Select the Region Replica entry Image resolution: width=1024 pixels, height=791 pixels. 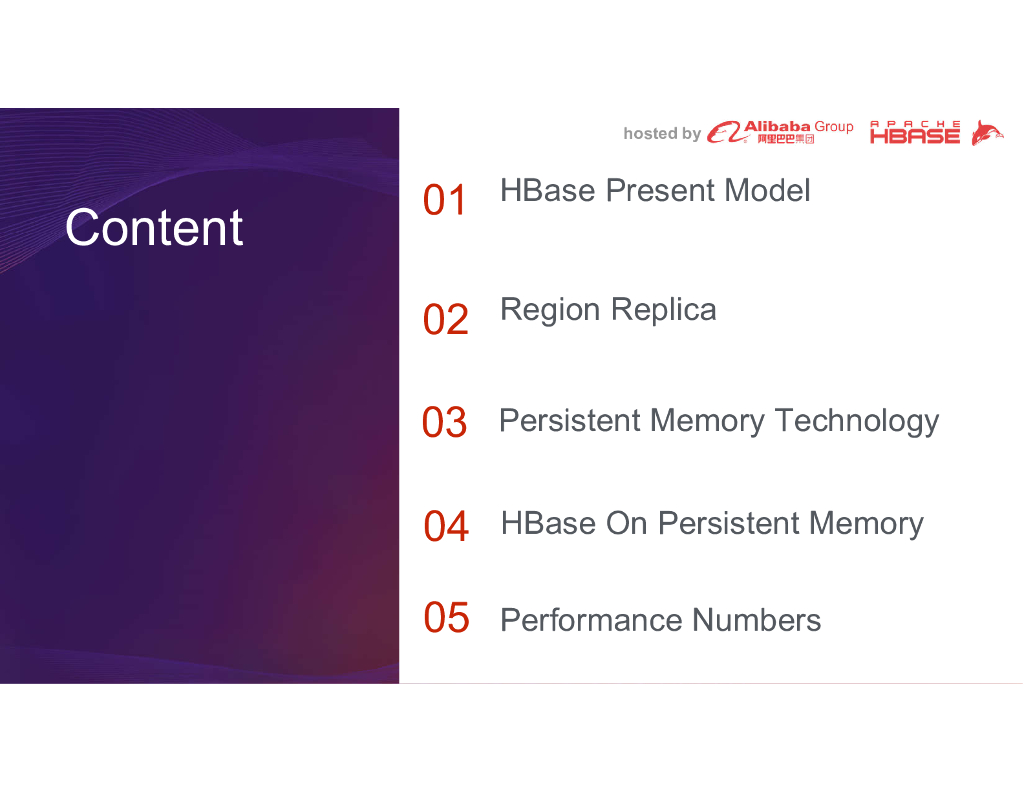[x=608, y=309]
